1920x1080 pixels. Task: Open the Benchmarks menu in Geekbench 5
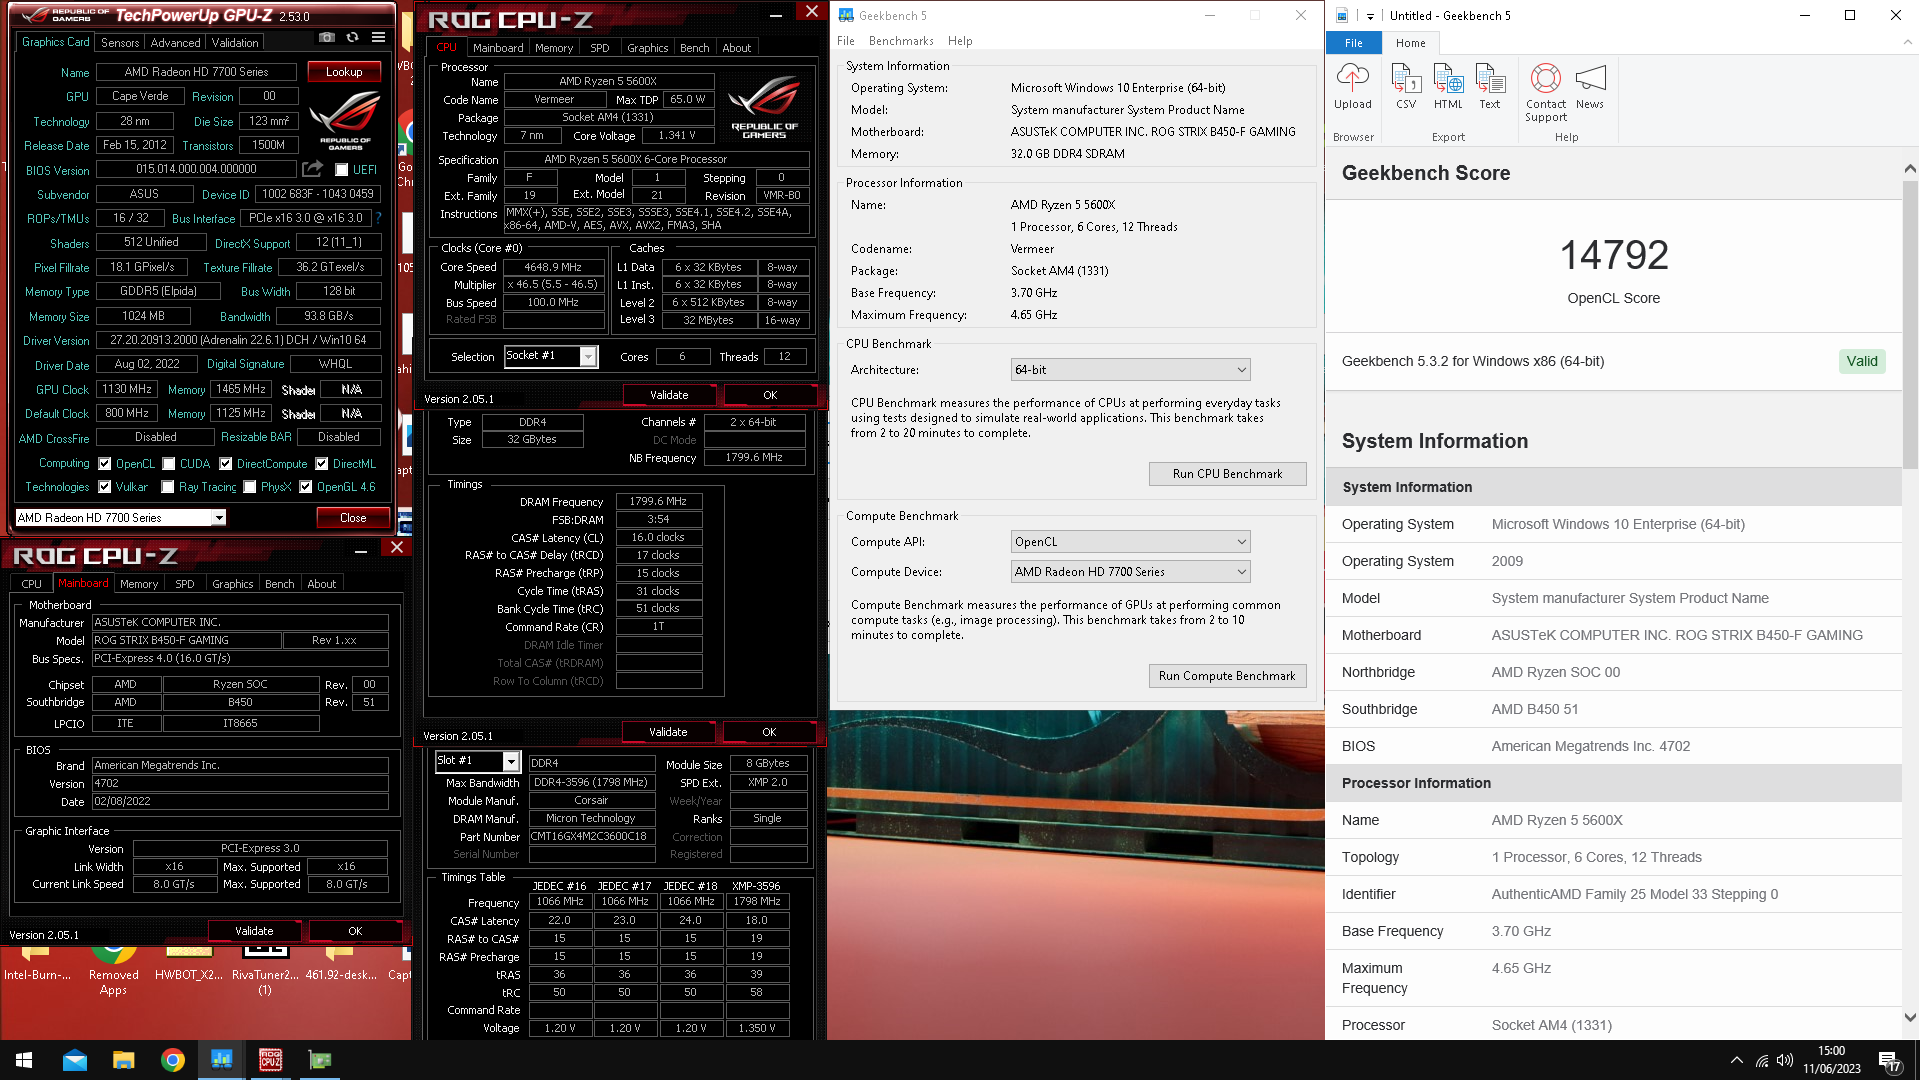click(901, 41)
